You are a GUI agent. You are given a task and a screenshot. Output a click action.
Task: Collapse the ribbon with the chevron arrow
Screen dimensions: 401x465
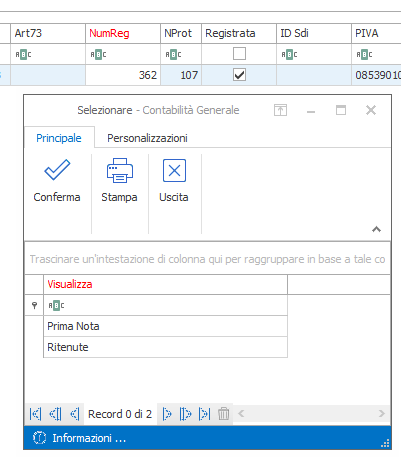click(376, 229)
